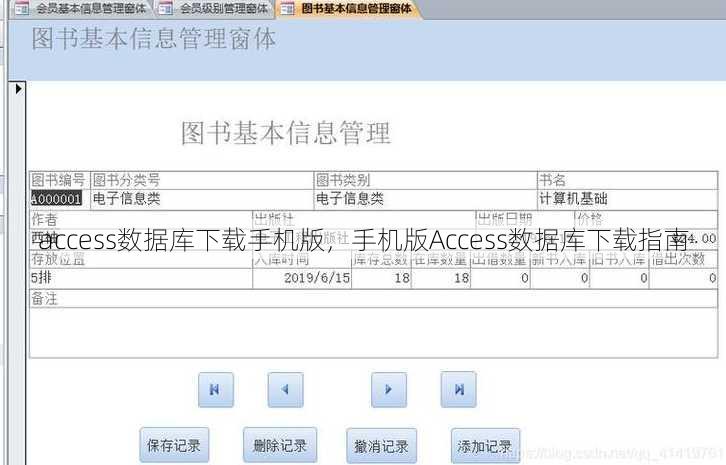This screenshot has height=465, width=726.
Task: Click the form icon on 会员基本信息管理窗体 tab
Action: 22,8
